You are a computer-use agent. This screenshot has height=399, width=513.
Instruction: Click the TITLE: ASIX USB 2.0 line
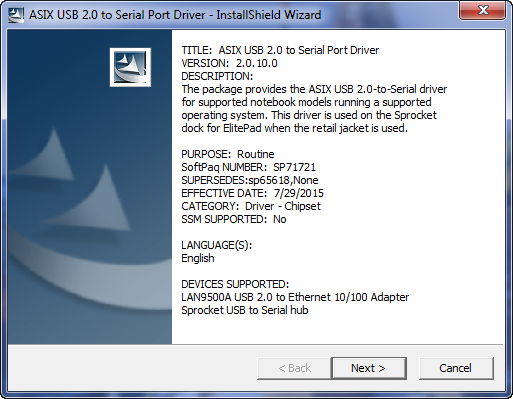(280, 50)
